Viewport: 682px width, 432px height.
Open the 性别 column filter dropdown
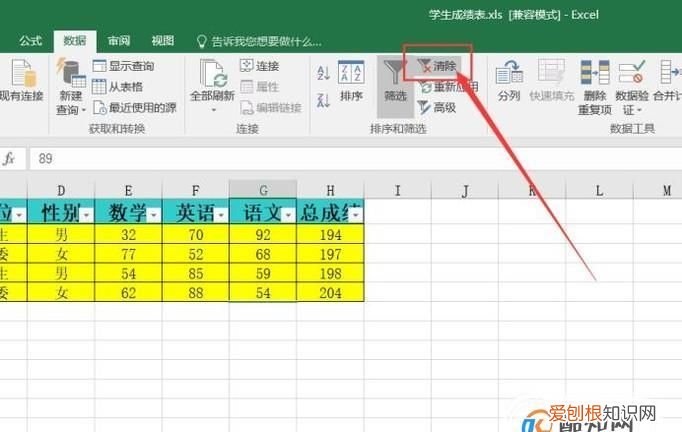[x=87, y=215]
